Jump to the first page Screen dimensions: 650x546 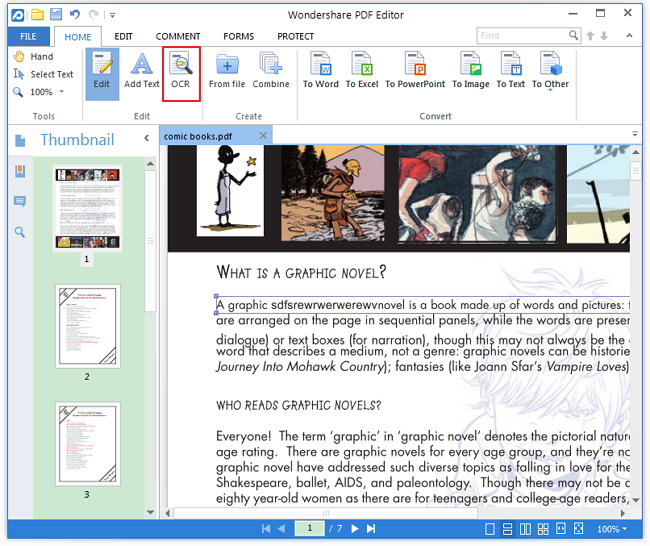click(x=266, y=529)
